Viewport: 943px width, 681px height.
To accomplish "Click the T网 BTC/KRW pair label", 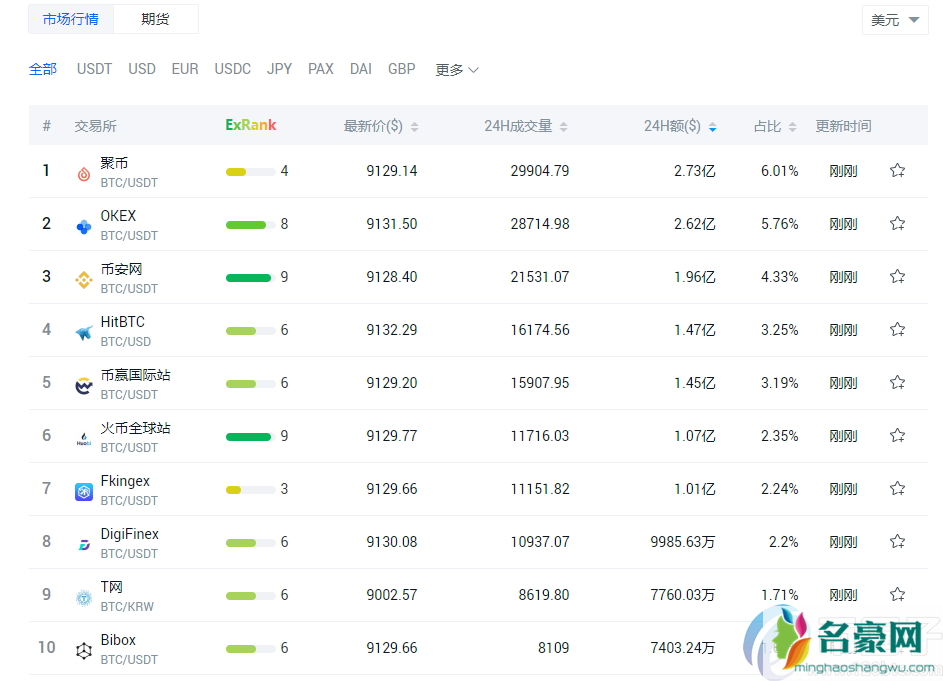I will tap(127, 606).
